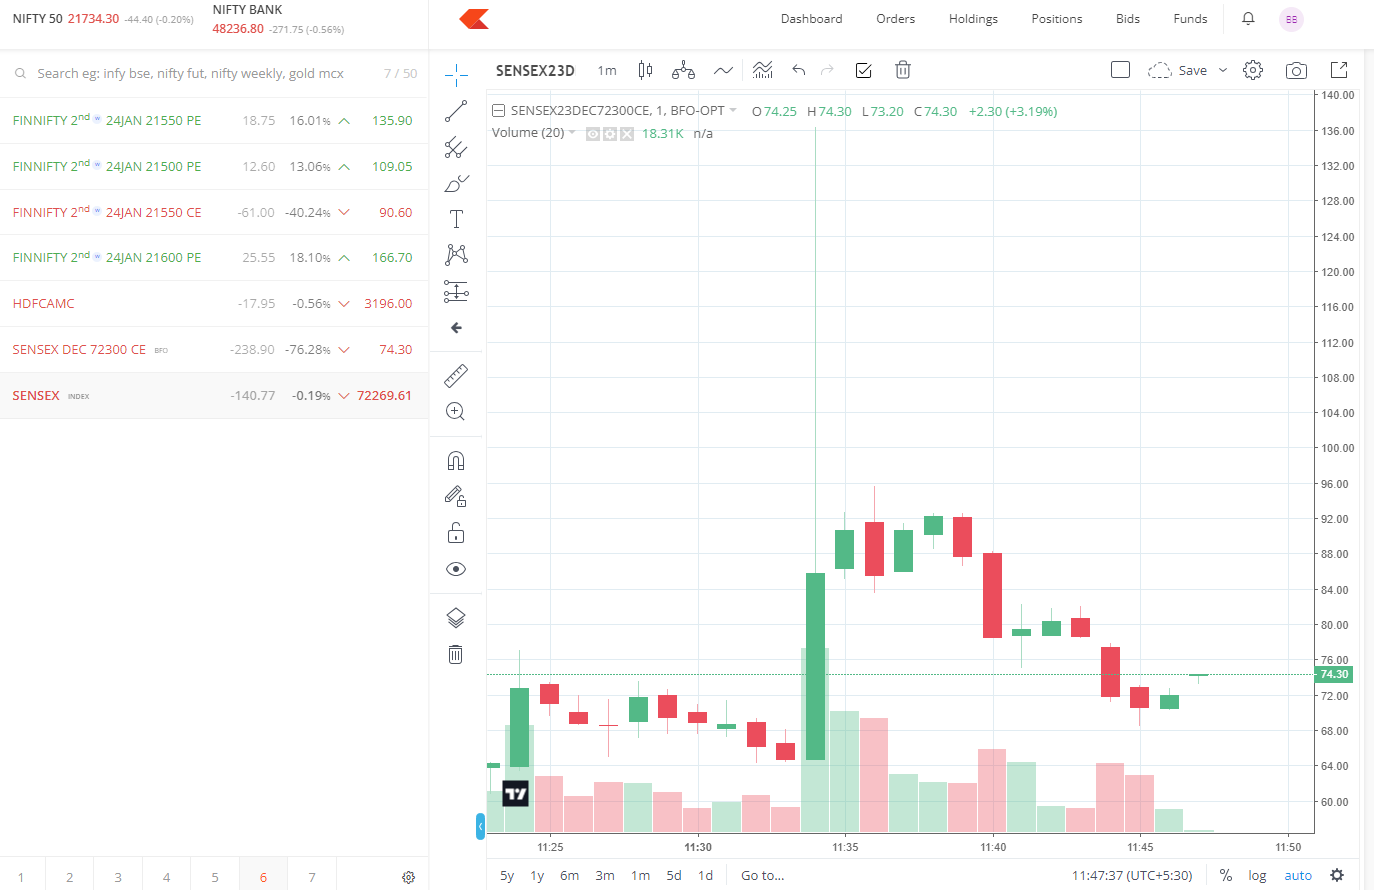Click the watchlist search field
Viewport: 1374px width, 890px height.
click(x=190, y=74)
